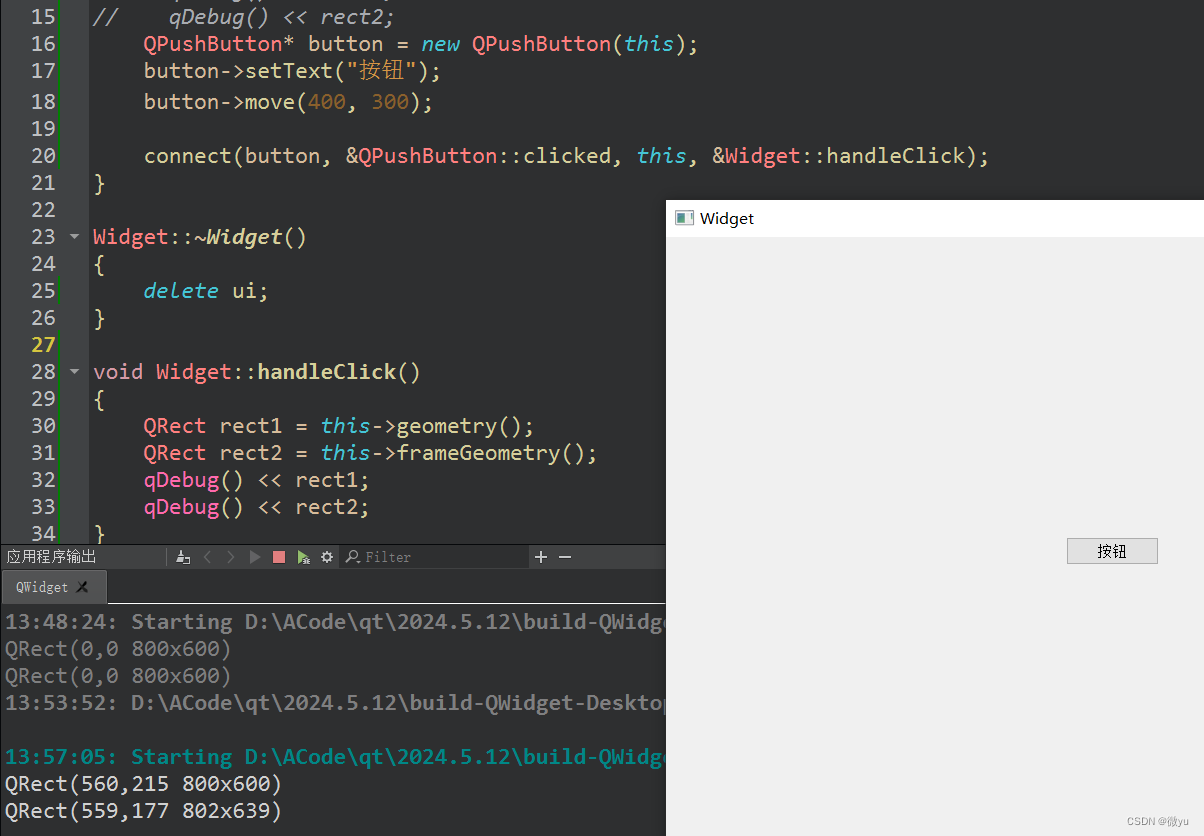Select the QWidget output tab
The image size is (1204, 836).
53,587
